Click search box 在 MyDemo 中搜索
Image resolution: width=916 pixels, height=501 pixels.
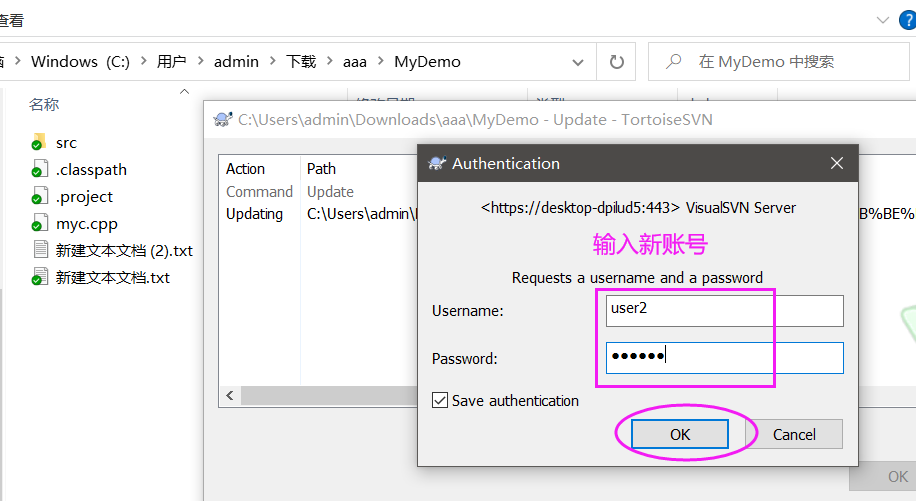(779, 61)
